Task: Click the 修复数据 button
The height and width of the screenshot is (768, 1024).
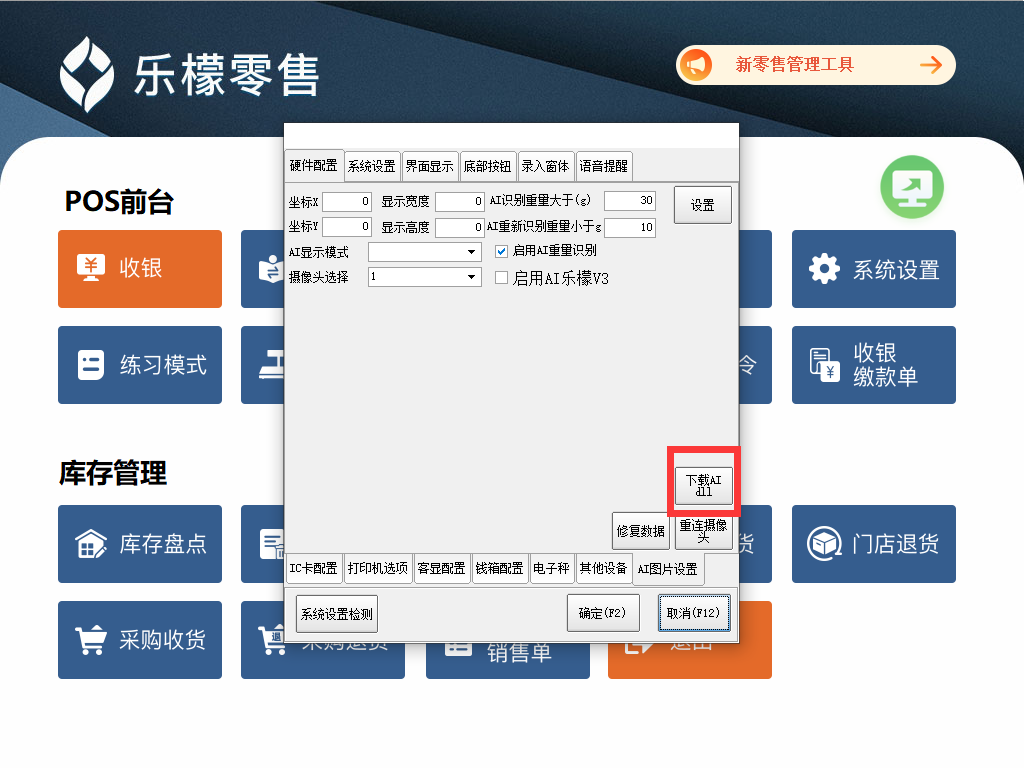Action: pos(641,531)
